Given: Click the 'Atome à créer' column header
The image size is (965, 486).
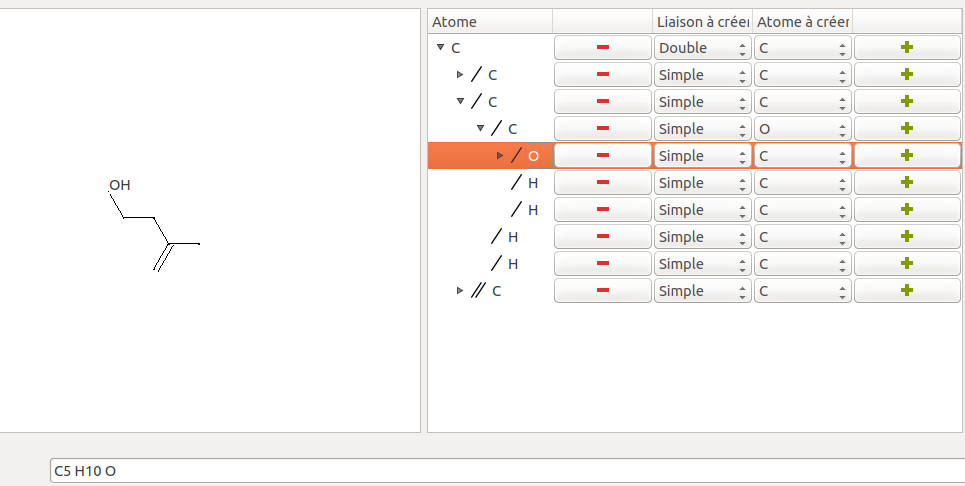Looking at the screenshot, I should [802, 22].
